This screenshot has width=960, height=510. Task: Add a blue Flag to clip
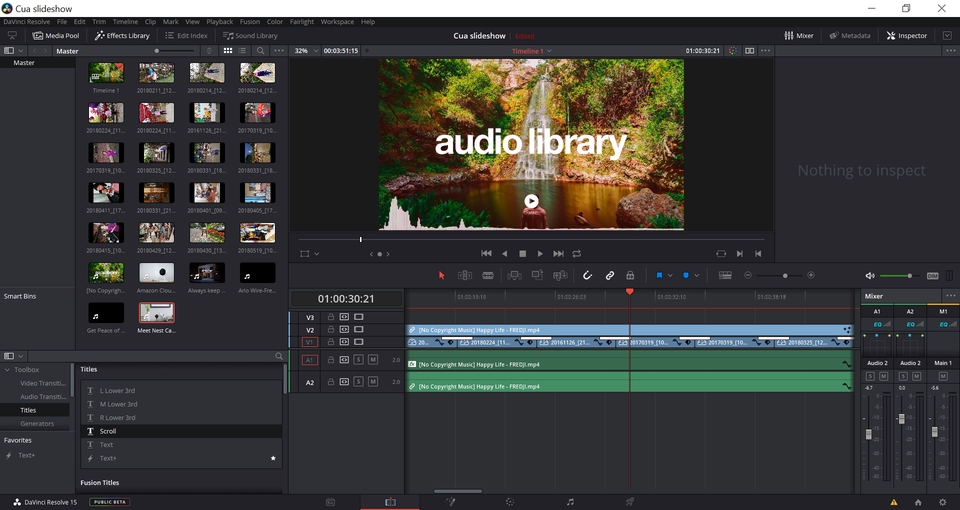pyautogui.click(x=659, y=276)
